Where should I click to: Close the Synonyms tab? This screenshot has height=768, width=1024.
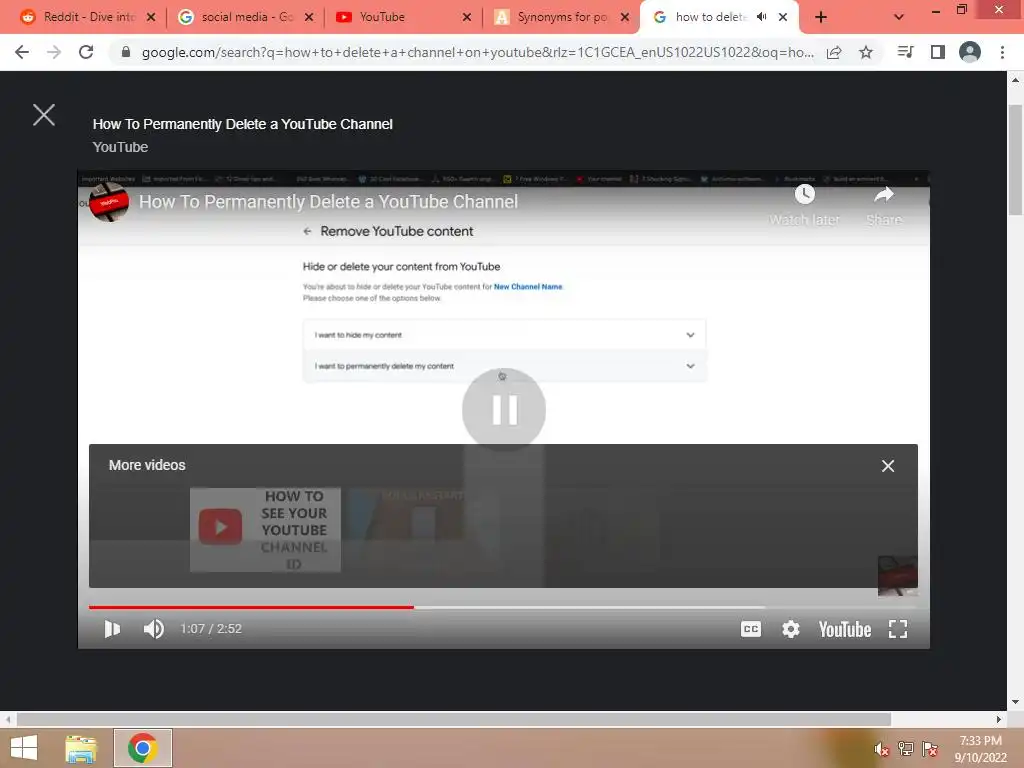[x=625, y=17]
